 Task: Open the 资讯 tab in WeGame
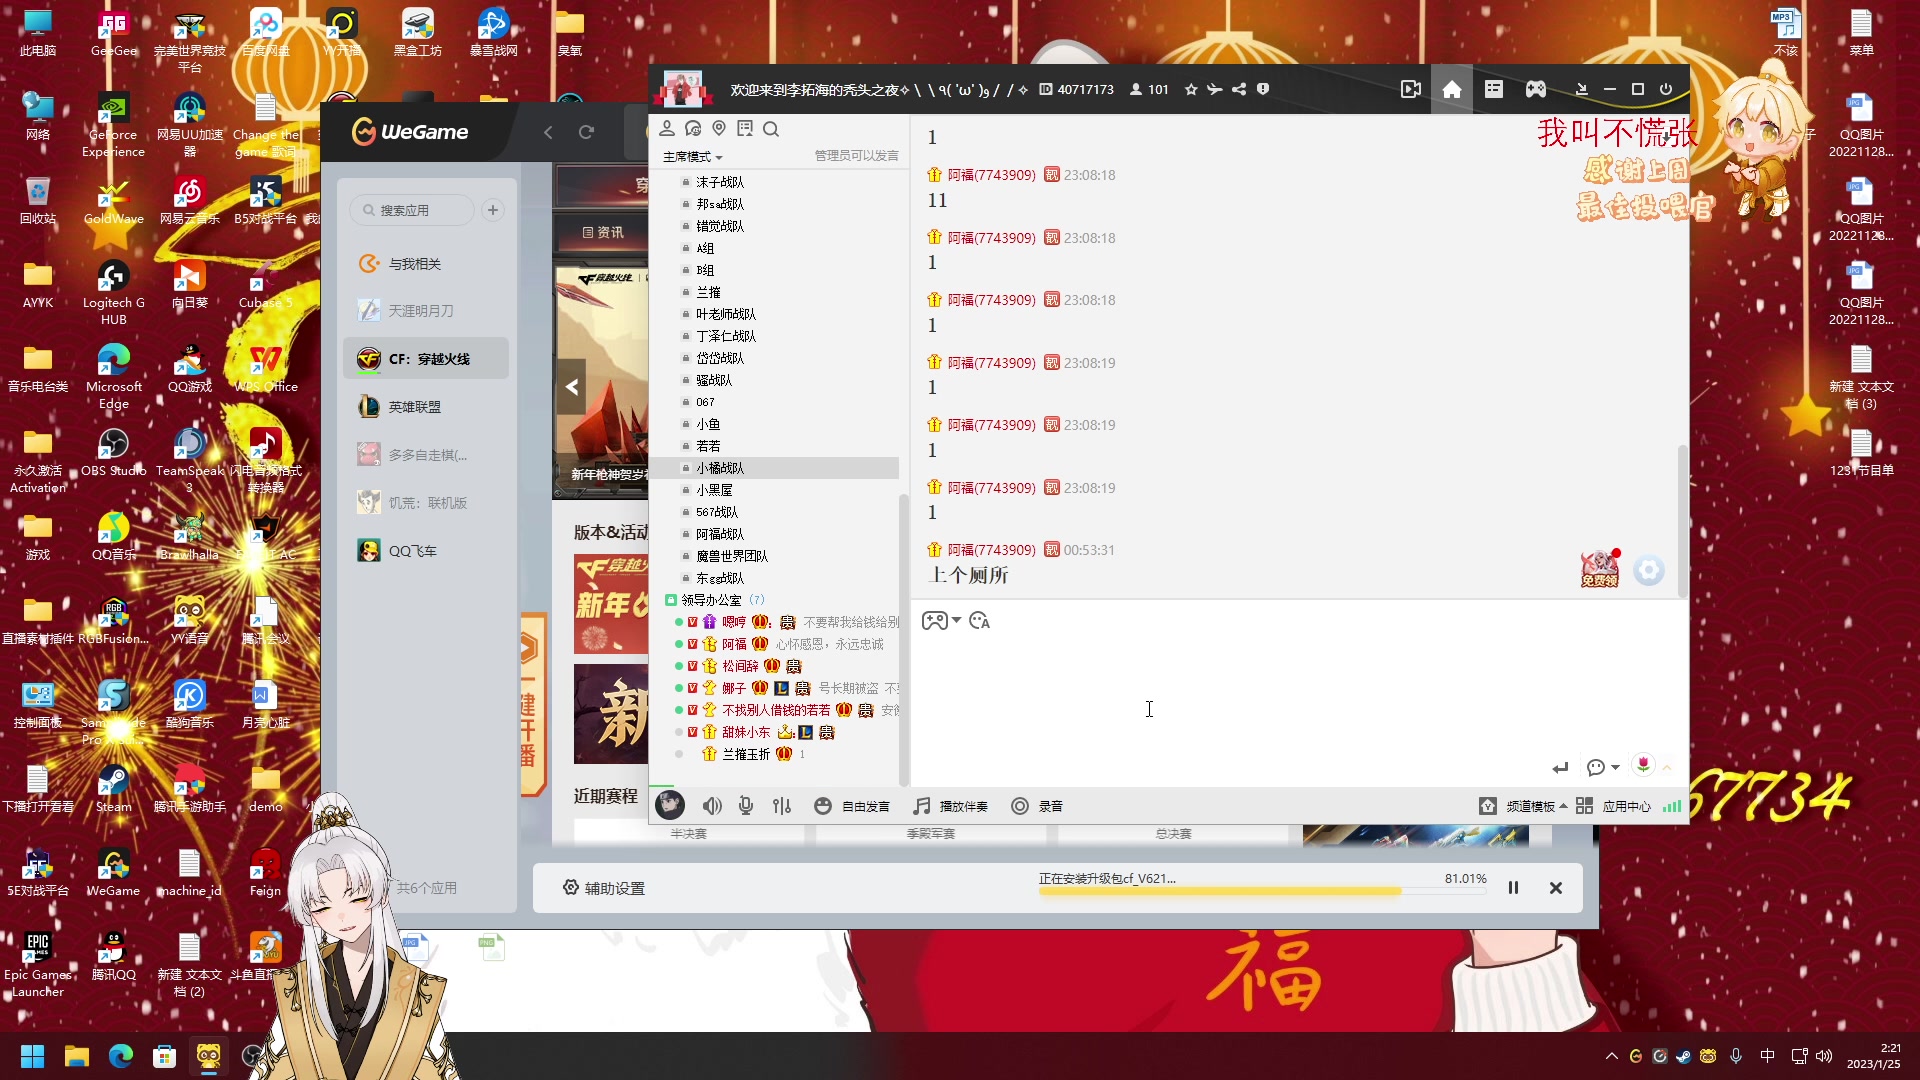point(603,232)
